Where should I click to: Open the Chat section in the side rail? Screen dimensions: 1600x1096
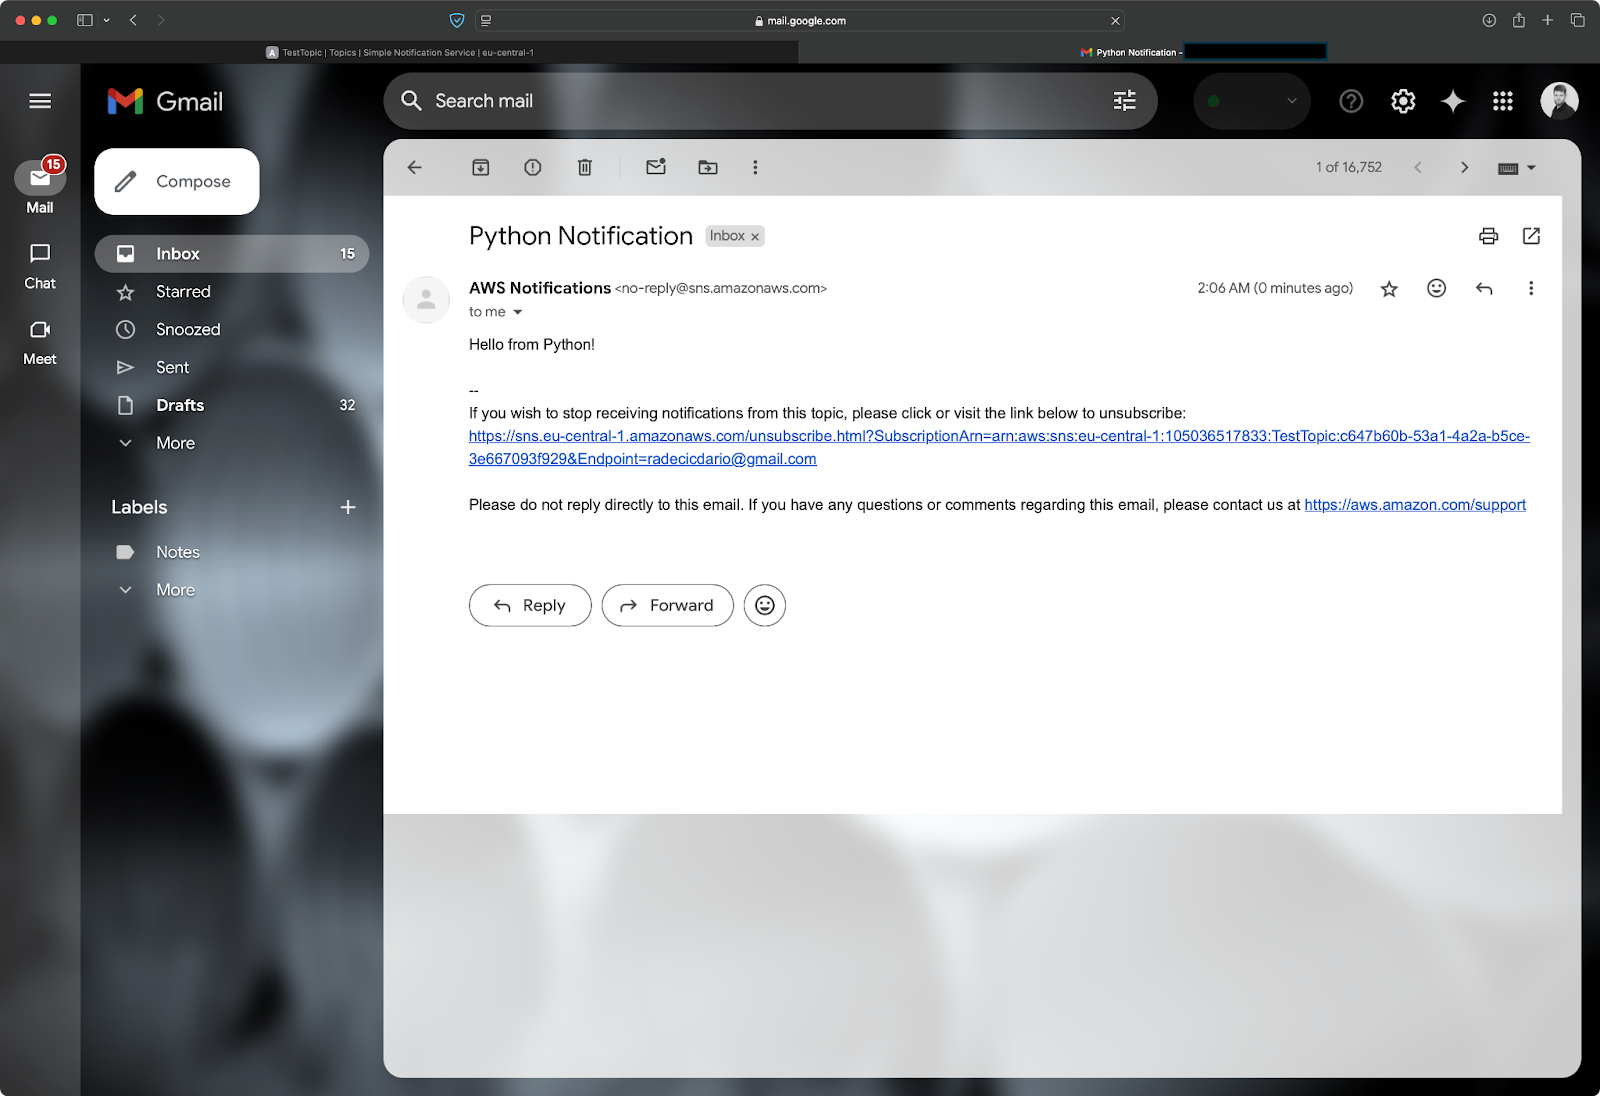pyautogui.click(x=40, y=266)
